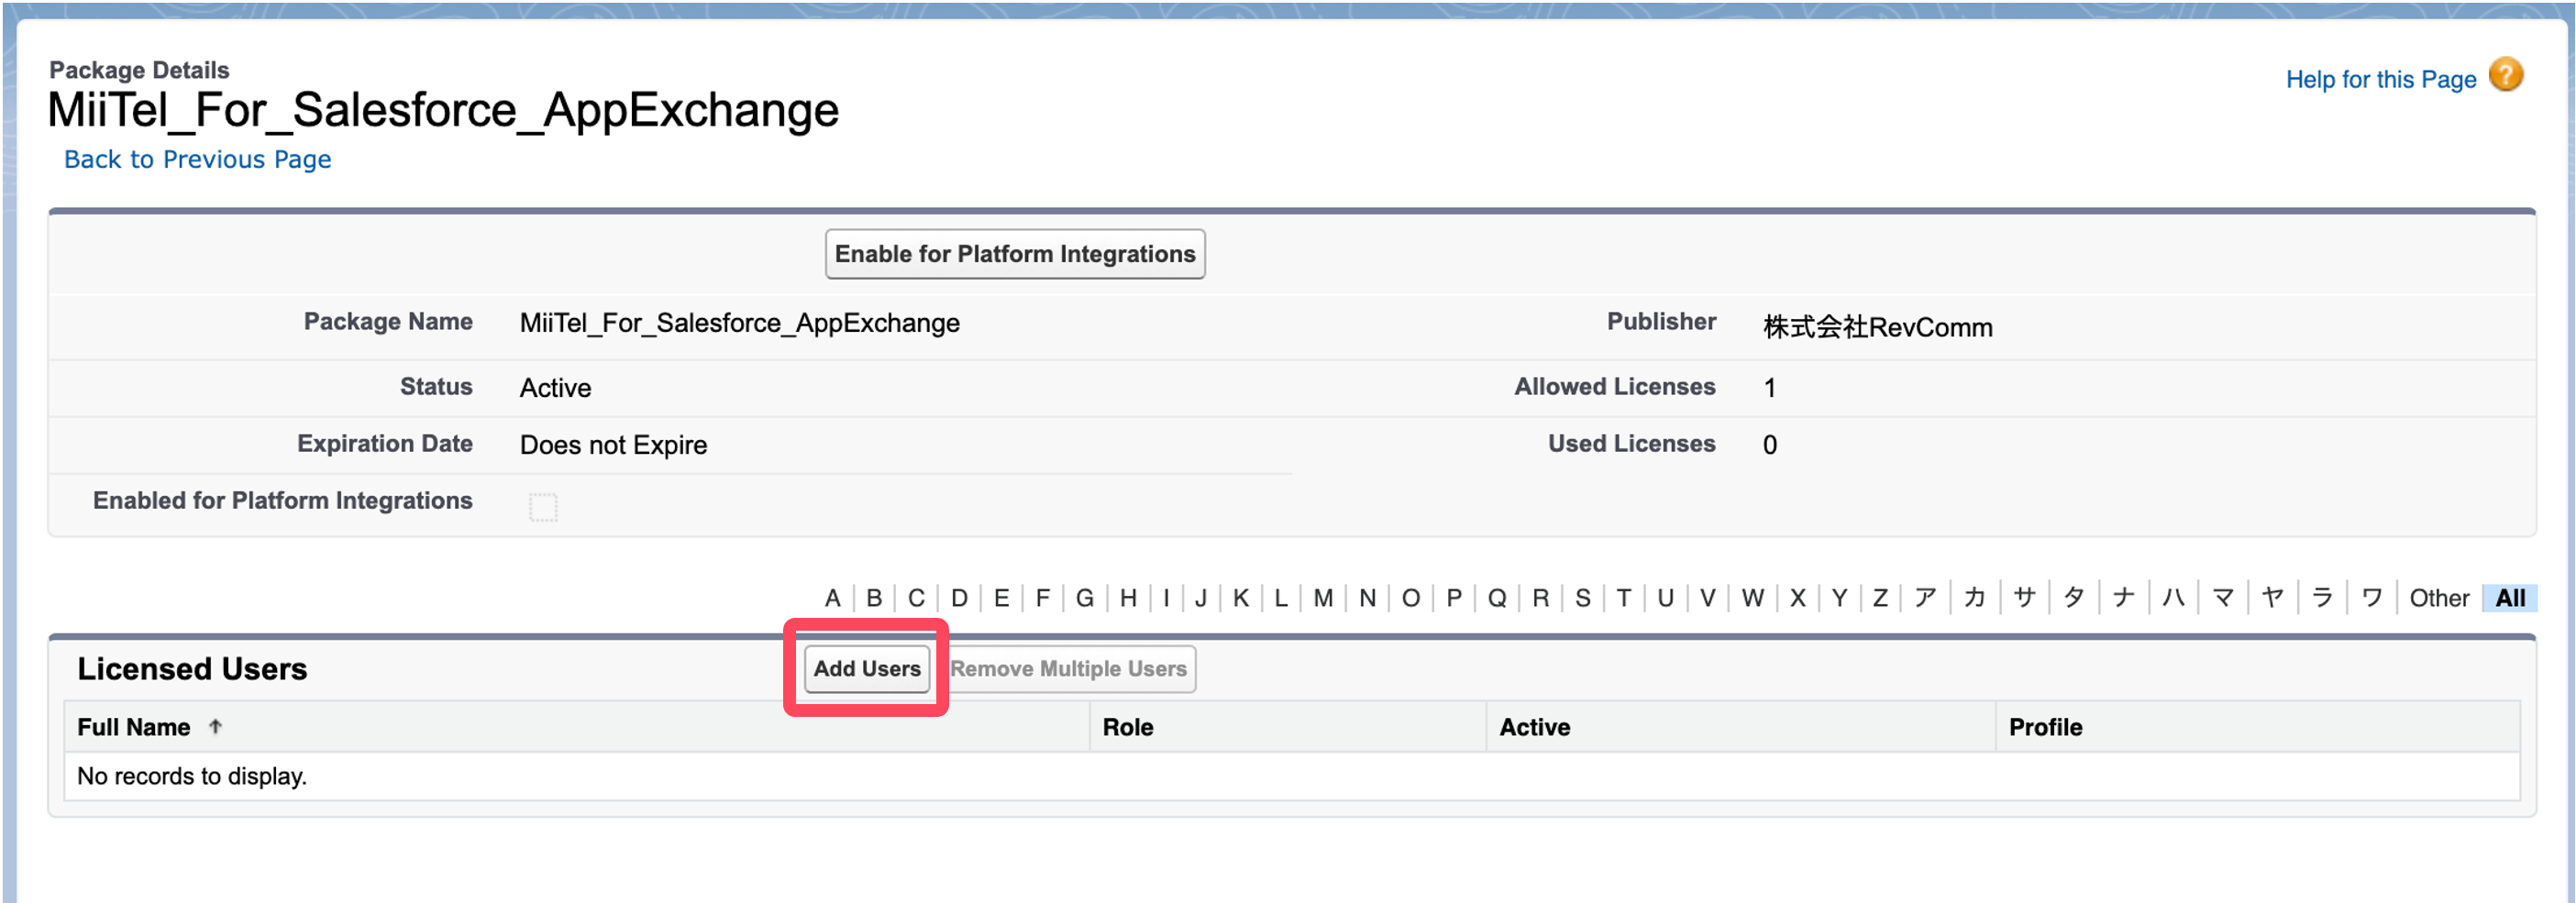Image resolution: width=2576 pixels, height=903 pixels.
Task: Filter users by letter G
Action: [1084, 598]
